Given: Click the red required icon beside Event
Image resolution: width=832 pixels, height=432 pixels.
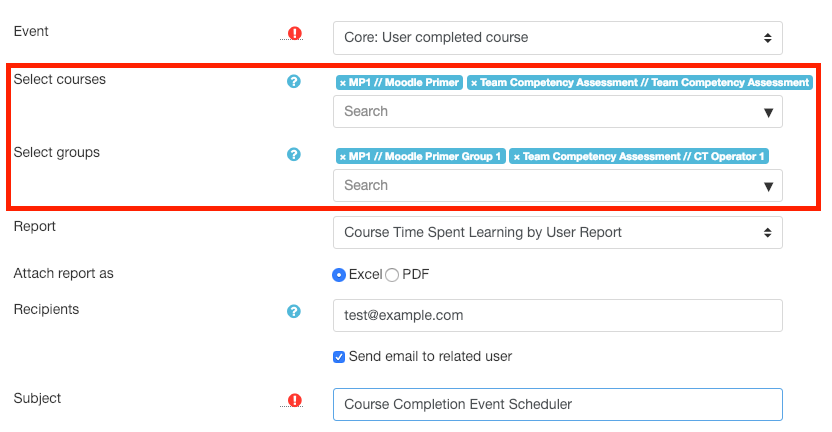Looking at the screenshot, I should point(294,33).
